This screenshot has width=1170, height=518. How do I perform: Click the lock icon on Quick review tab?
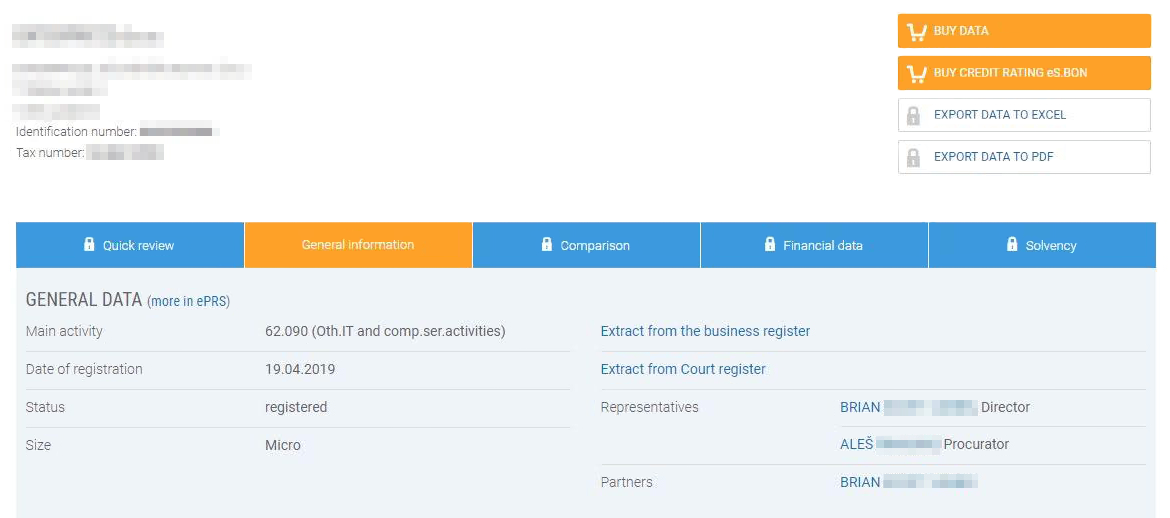tap(90, 244)
